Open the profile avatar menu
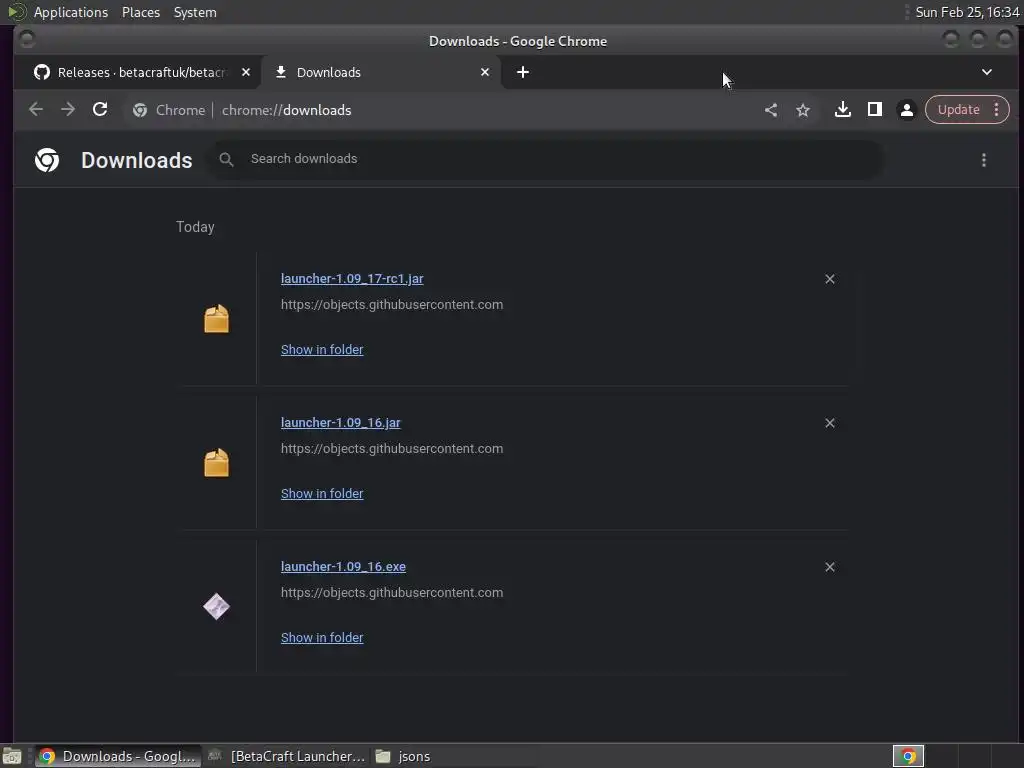This screenshot has height=768, width=1024. 906,110
